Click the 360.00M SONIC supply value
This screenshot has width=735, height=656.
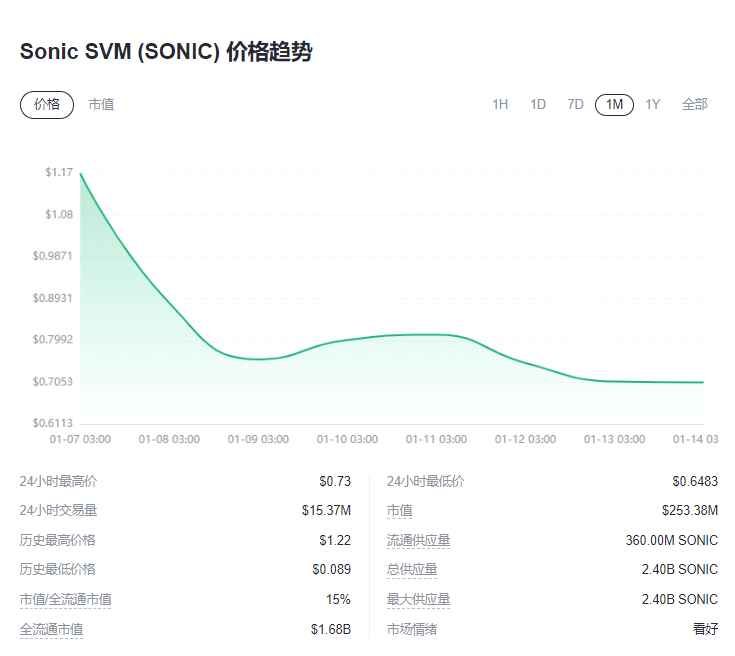pyautogui.click(x=672, y=541)
